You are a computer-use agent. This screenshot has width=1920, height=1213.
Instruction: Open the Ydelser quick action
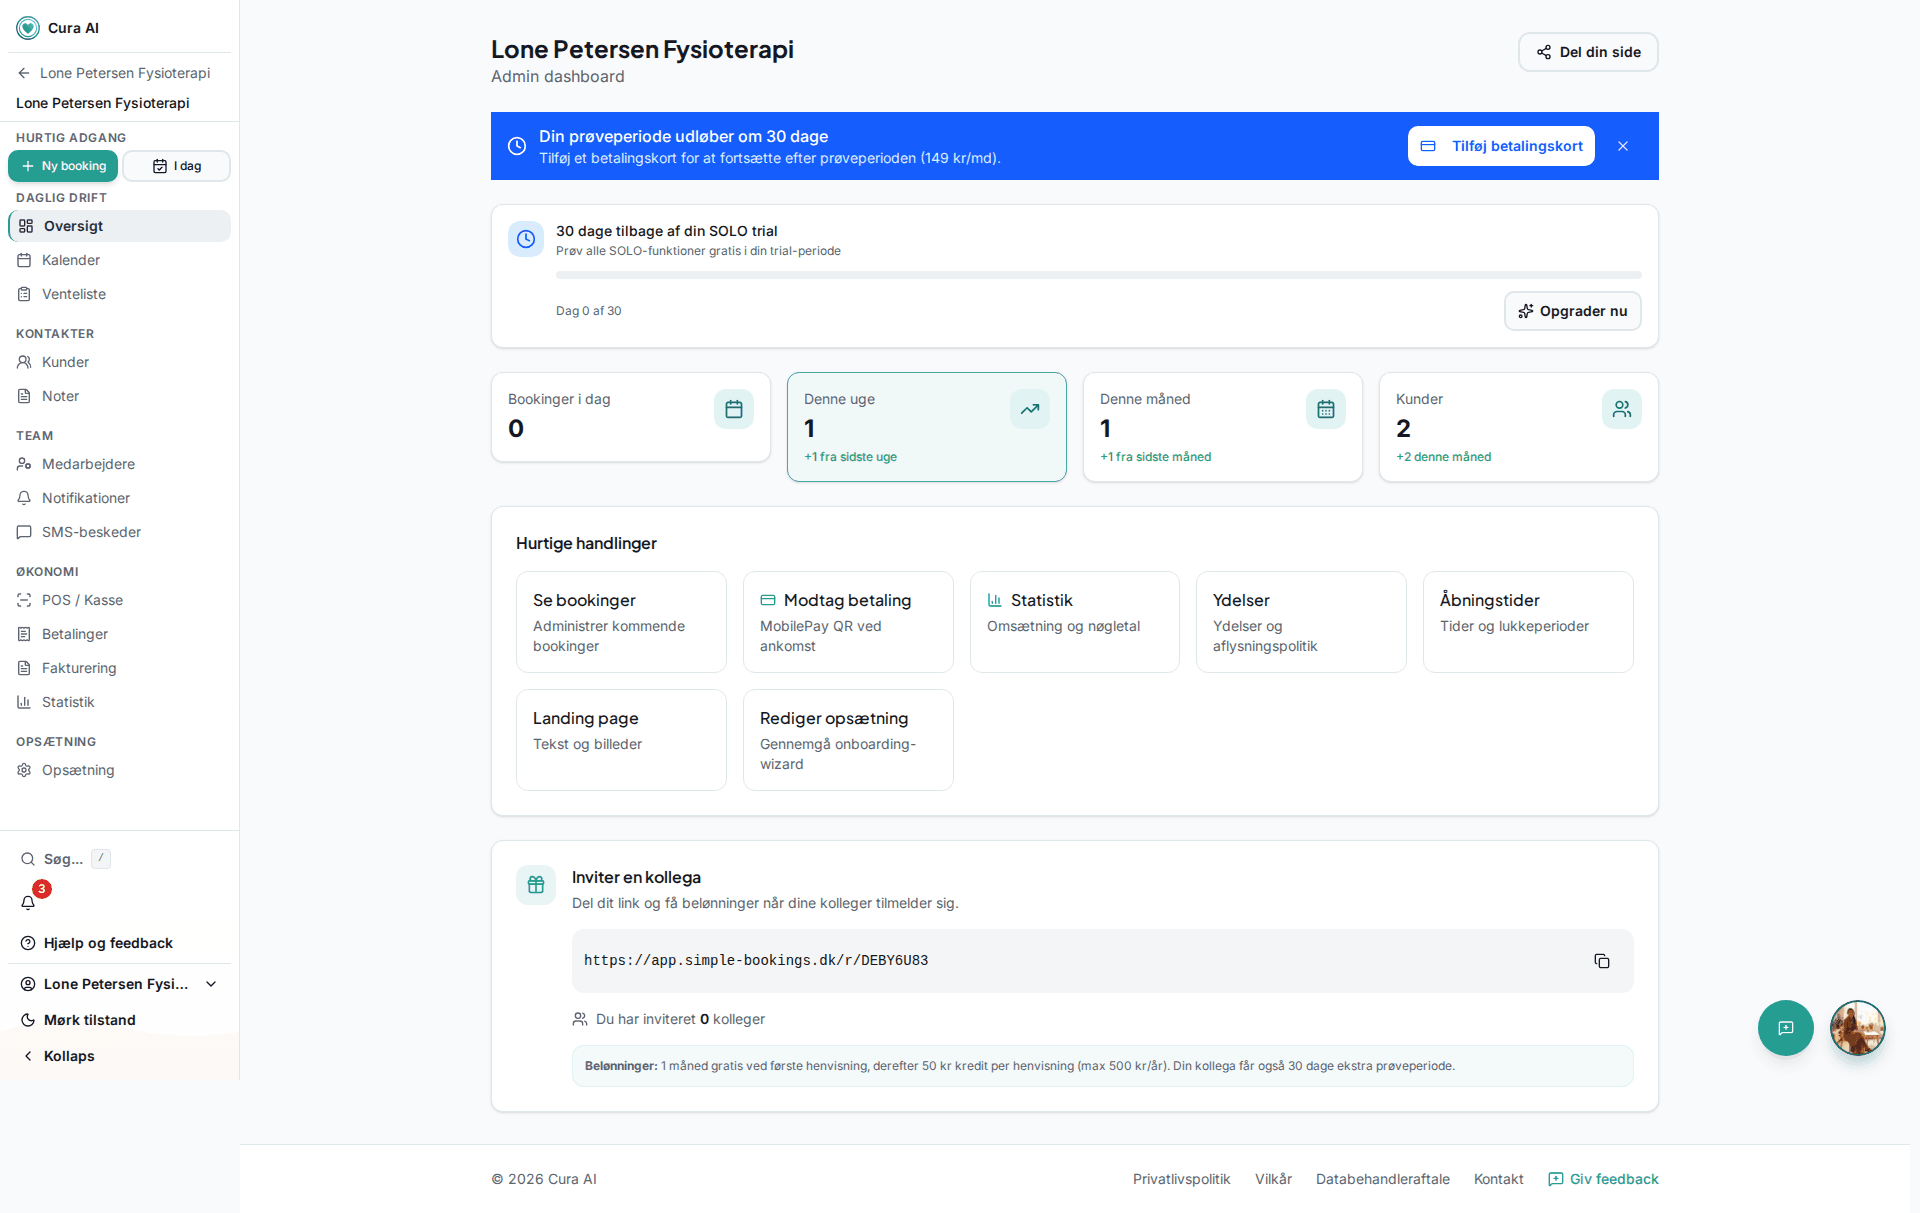pyautogui.click(x=1301, y=622)
